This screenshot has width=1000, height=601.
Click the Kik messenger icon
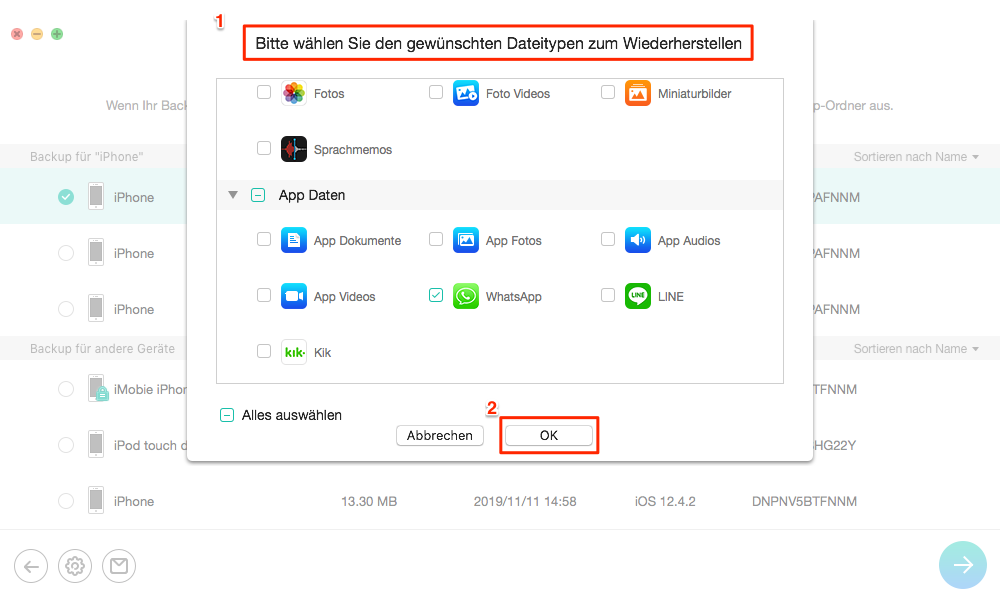pos(294,352)
